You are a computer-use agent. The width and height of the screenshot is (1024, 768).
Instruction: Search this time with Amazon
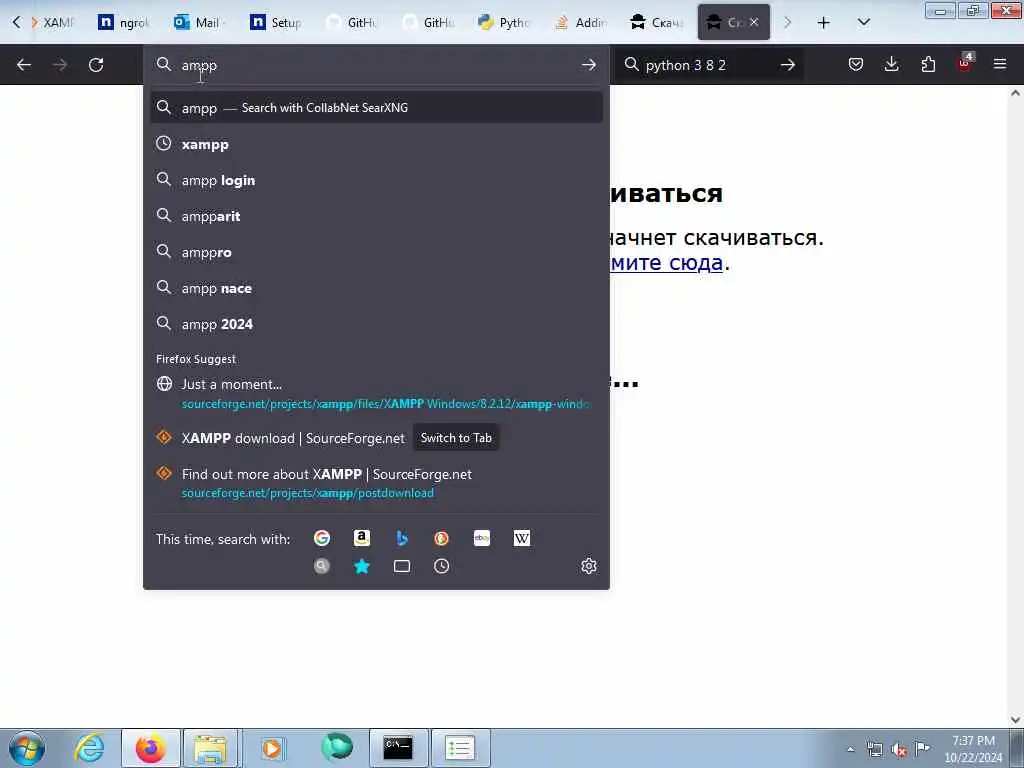tap(362, 538)
